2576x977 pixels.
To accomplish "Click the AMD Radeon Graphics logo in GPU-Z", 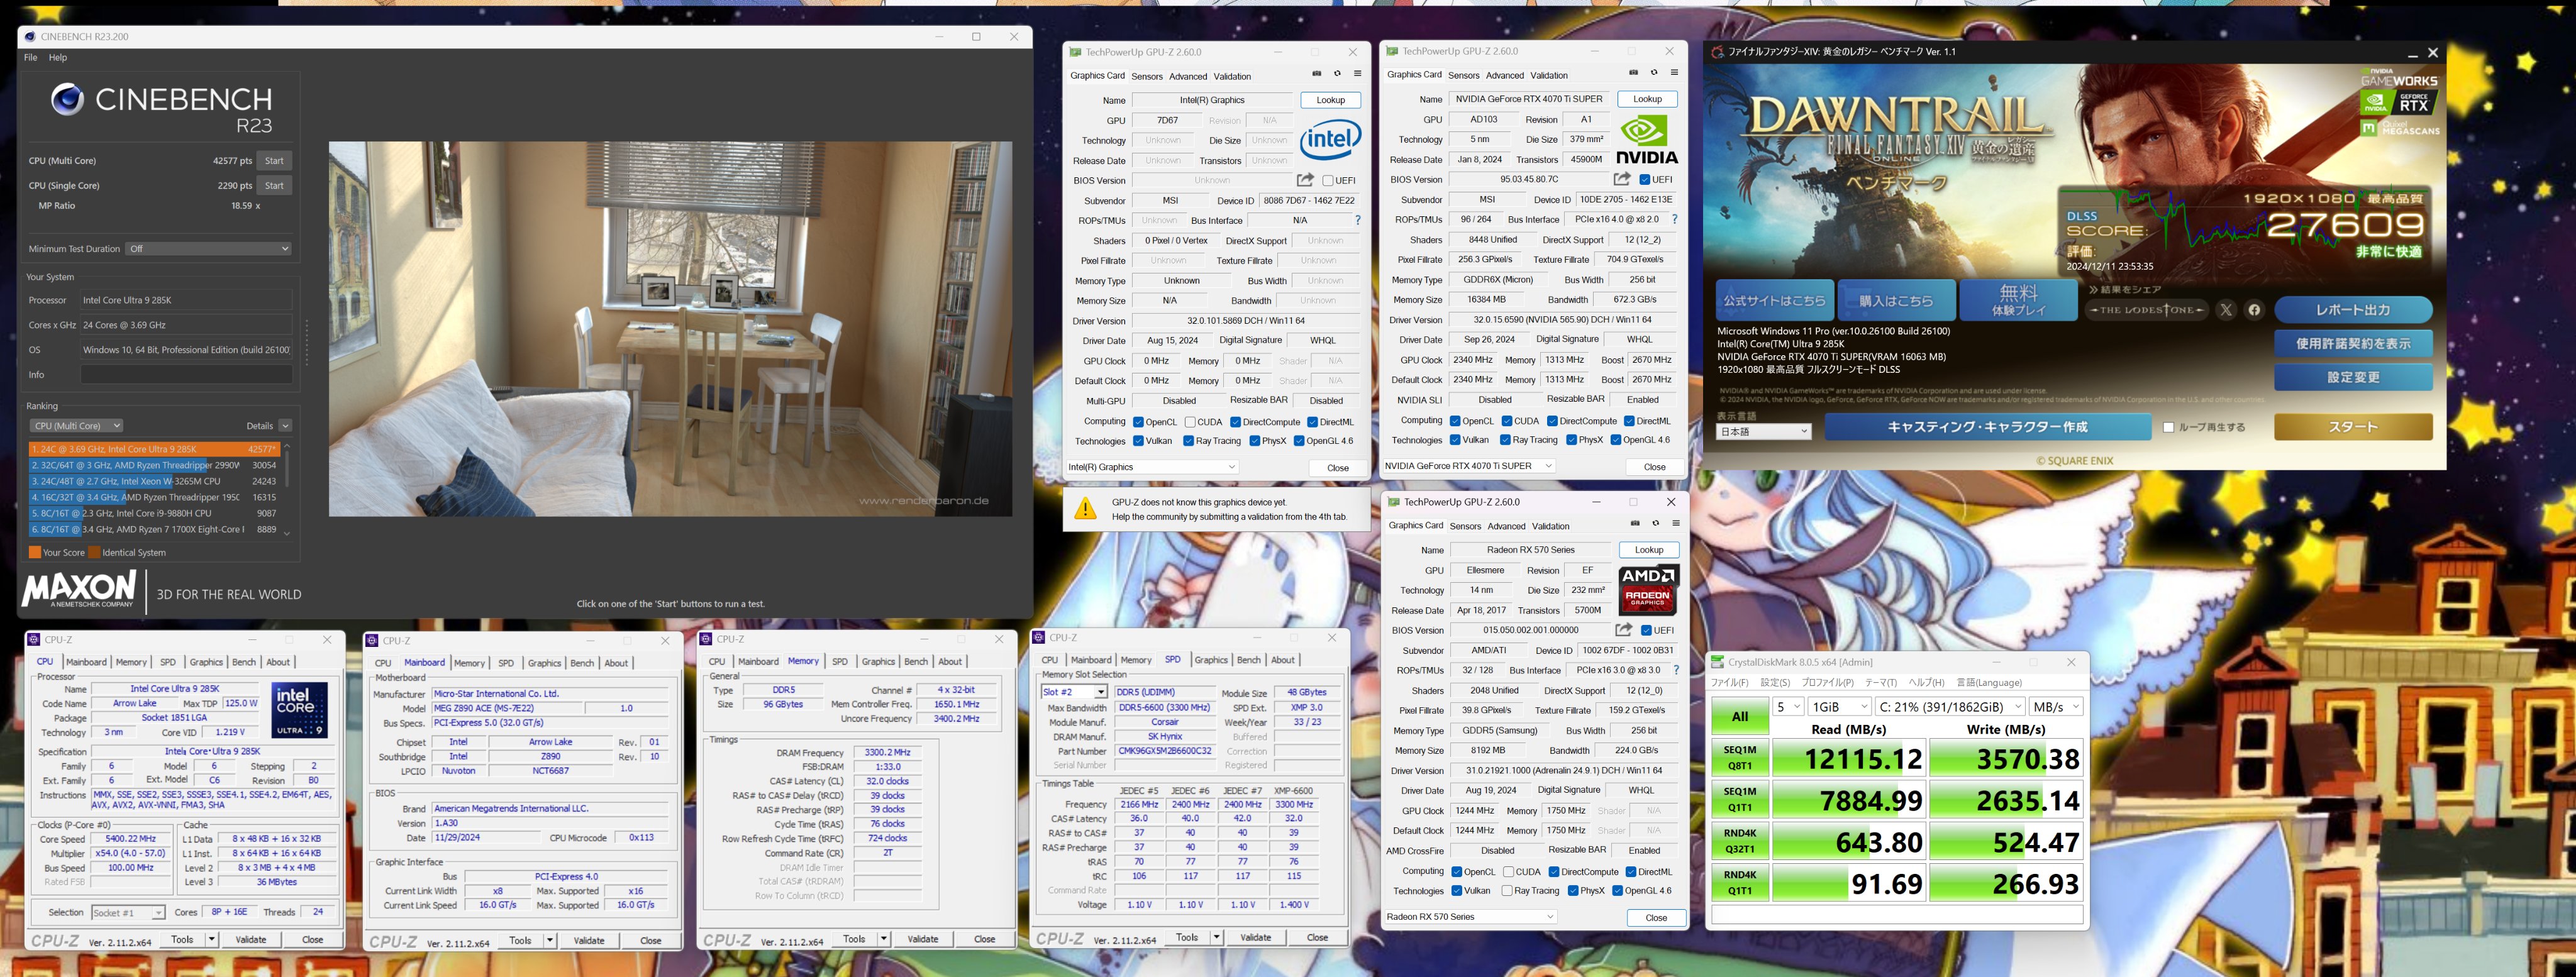I will [1649, 589].
